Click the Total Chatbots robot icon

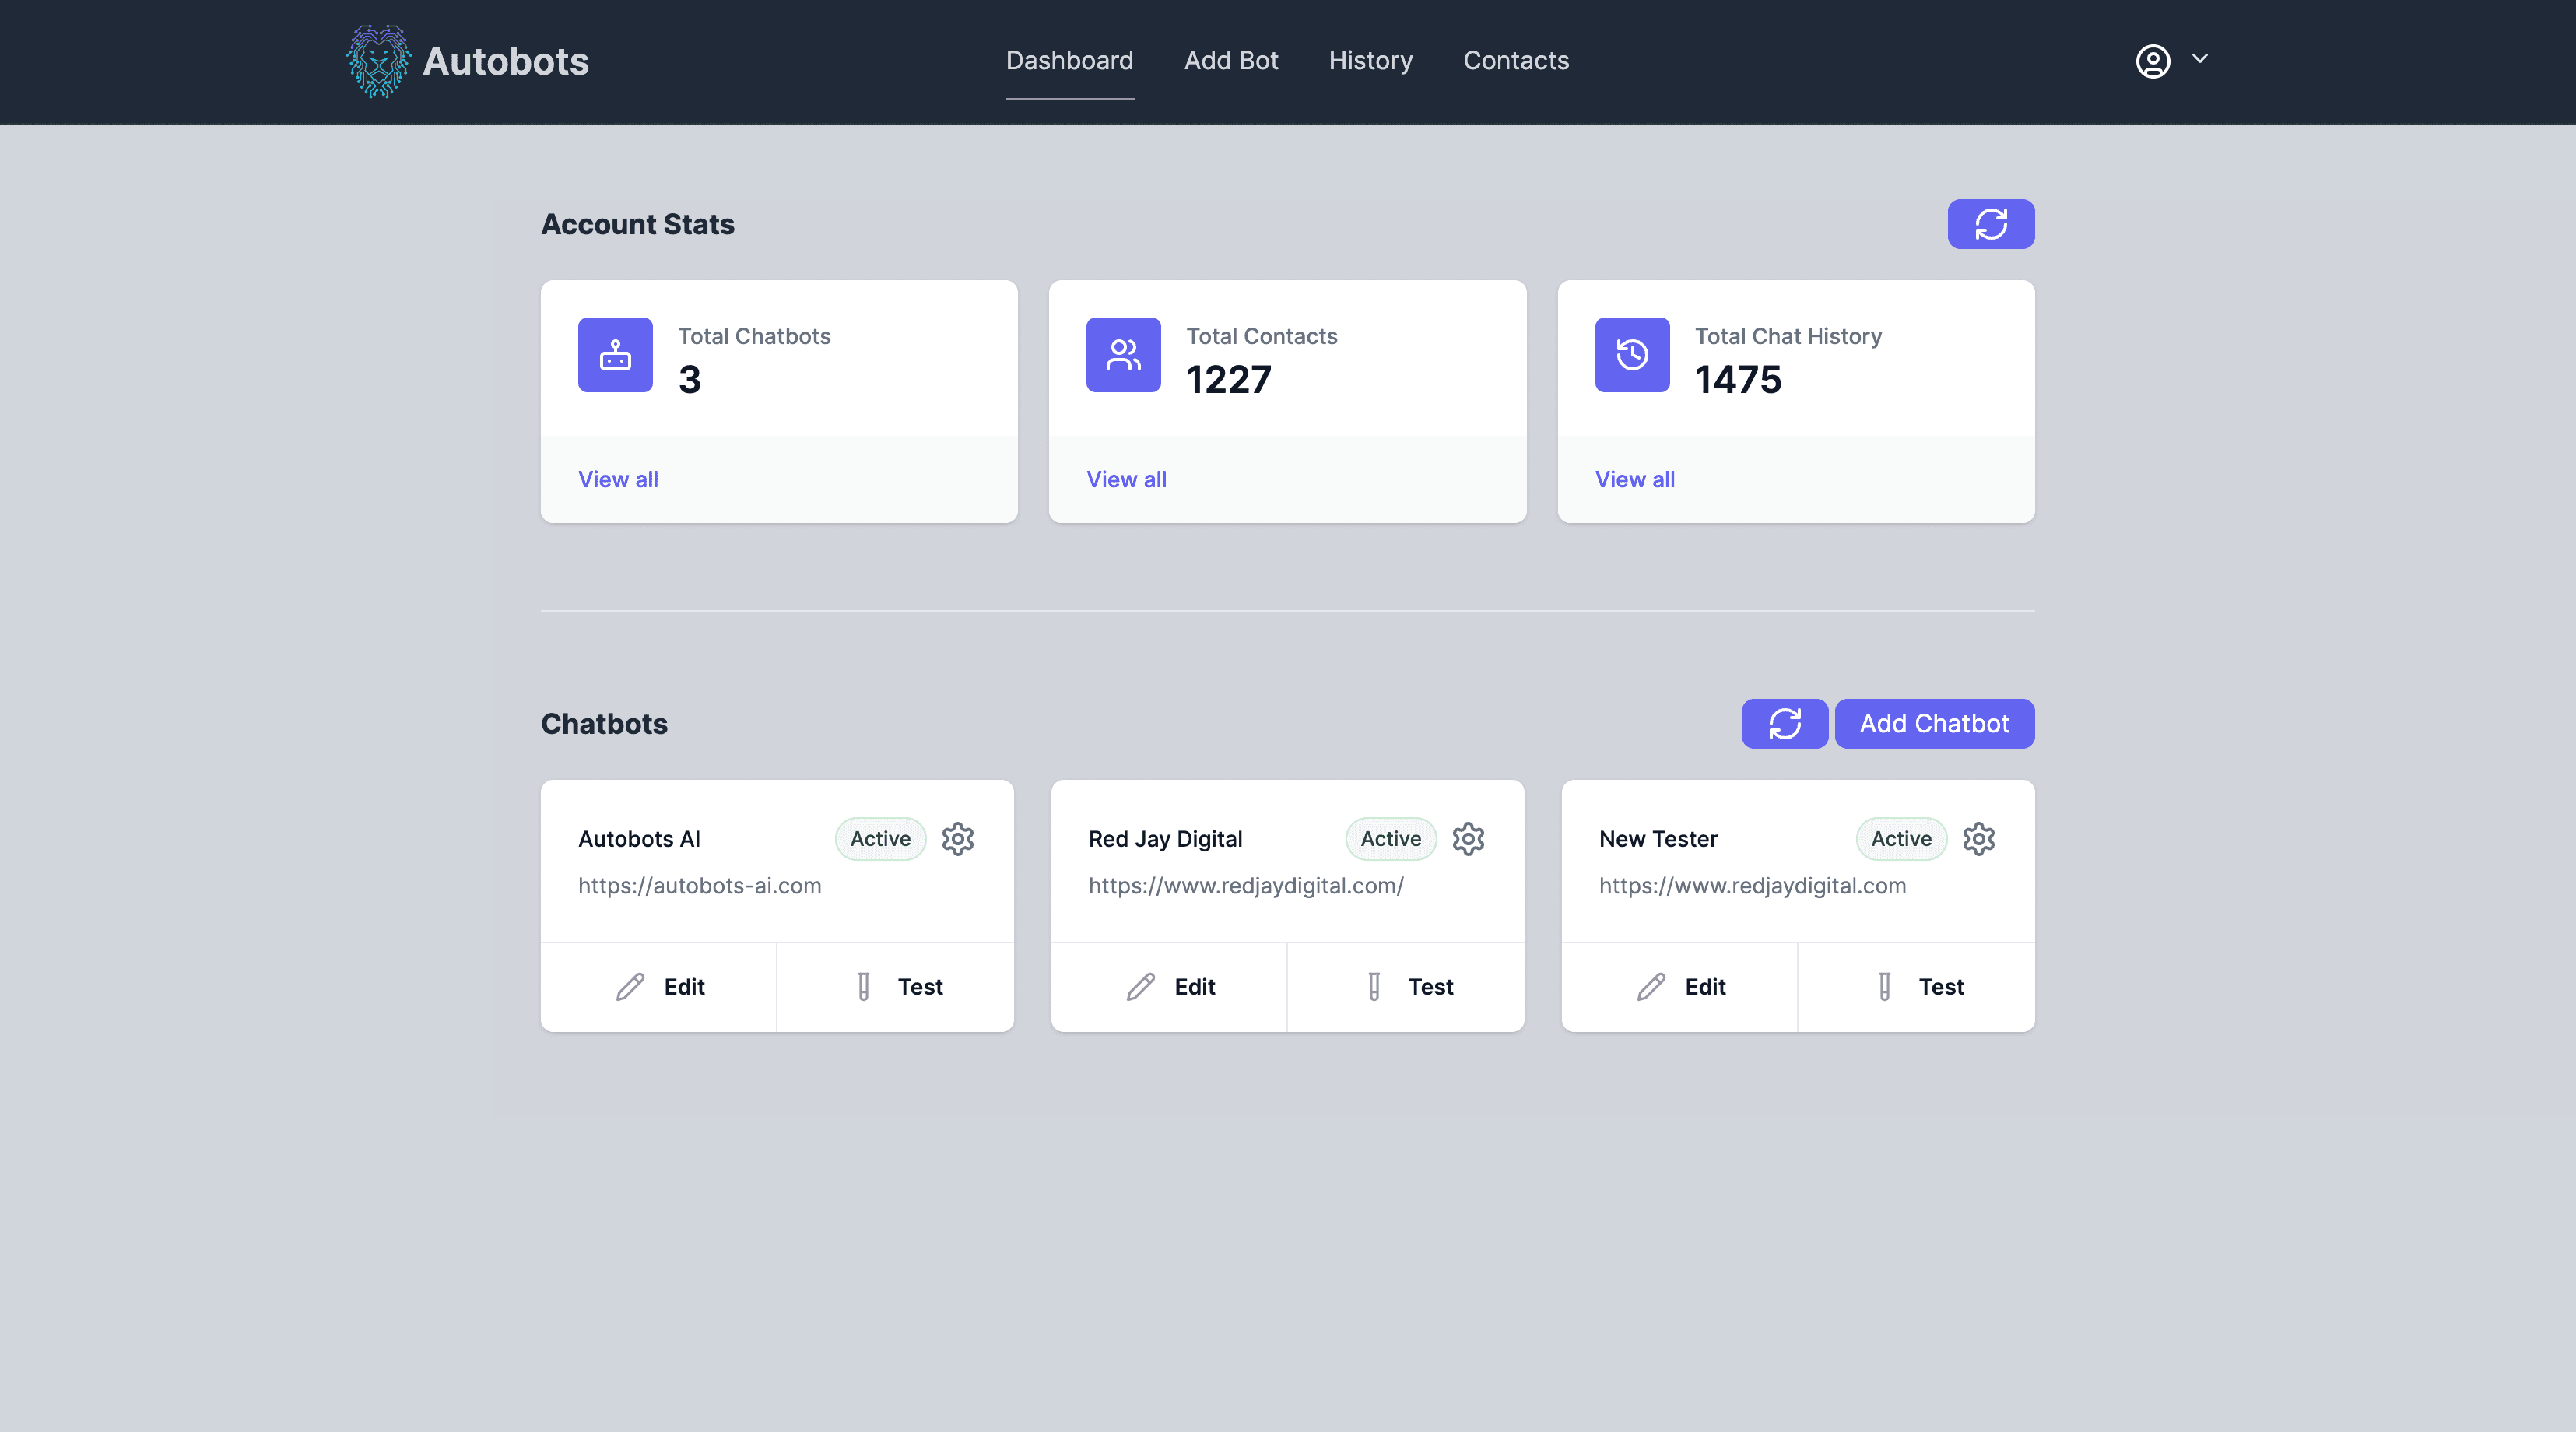(615, 355)
